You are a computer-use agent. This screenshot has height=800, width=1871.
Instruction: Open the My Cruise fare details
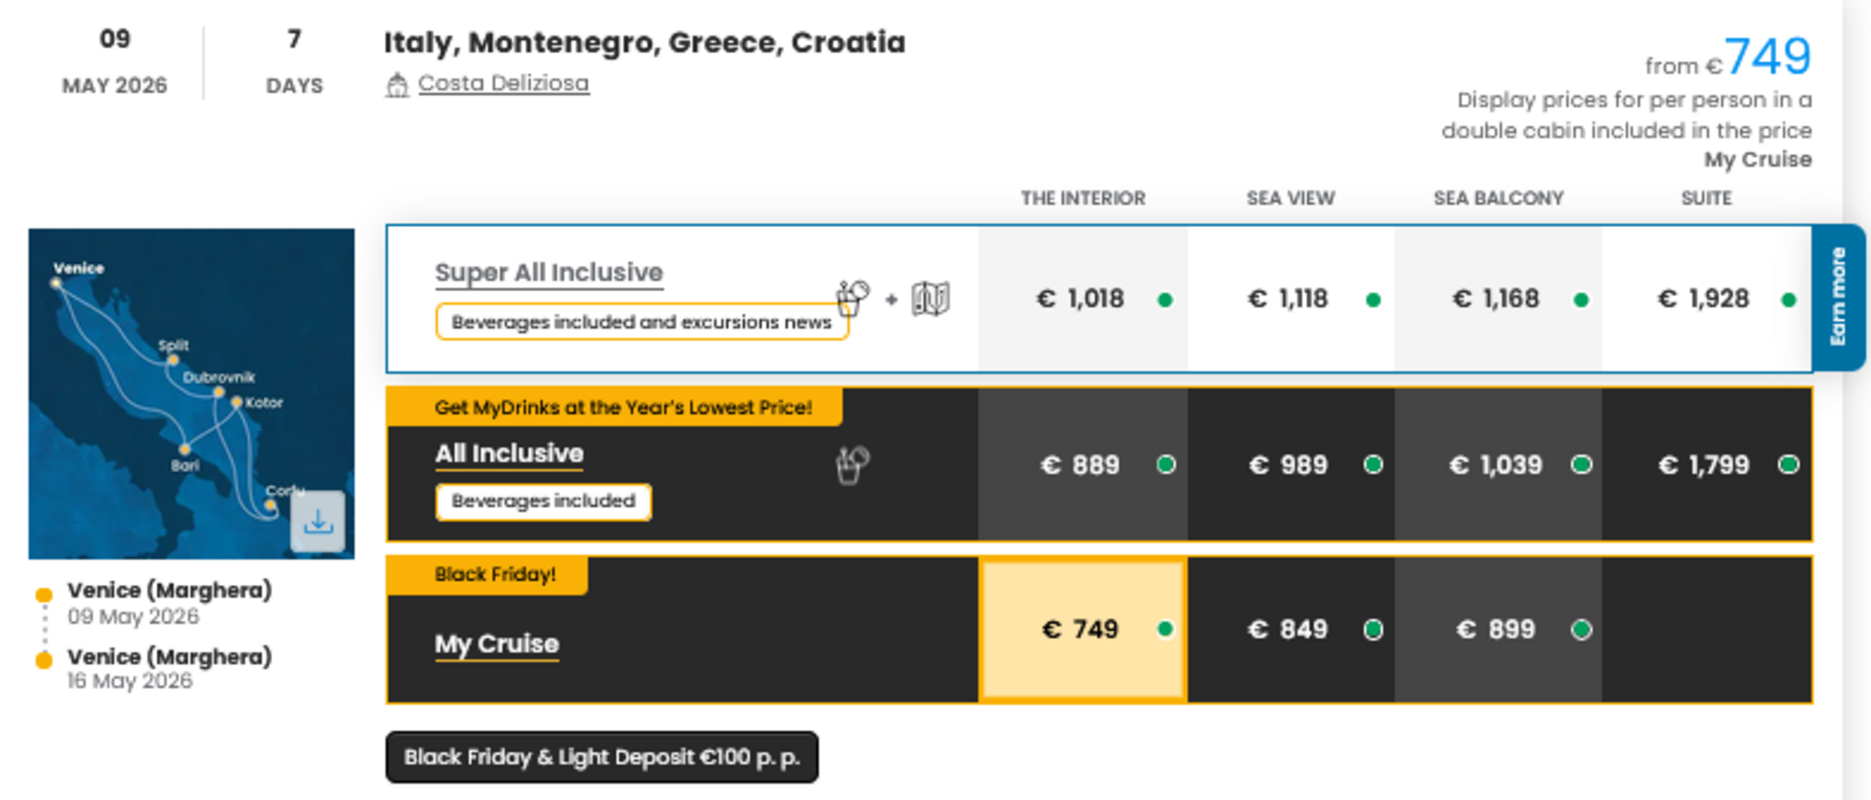(495, 644)
